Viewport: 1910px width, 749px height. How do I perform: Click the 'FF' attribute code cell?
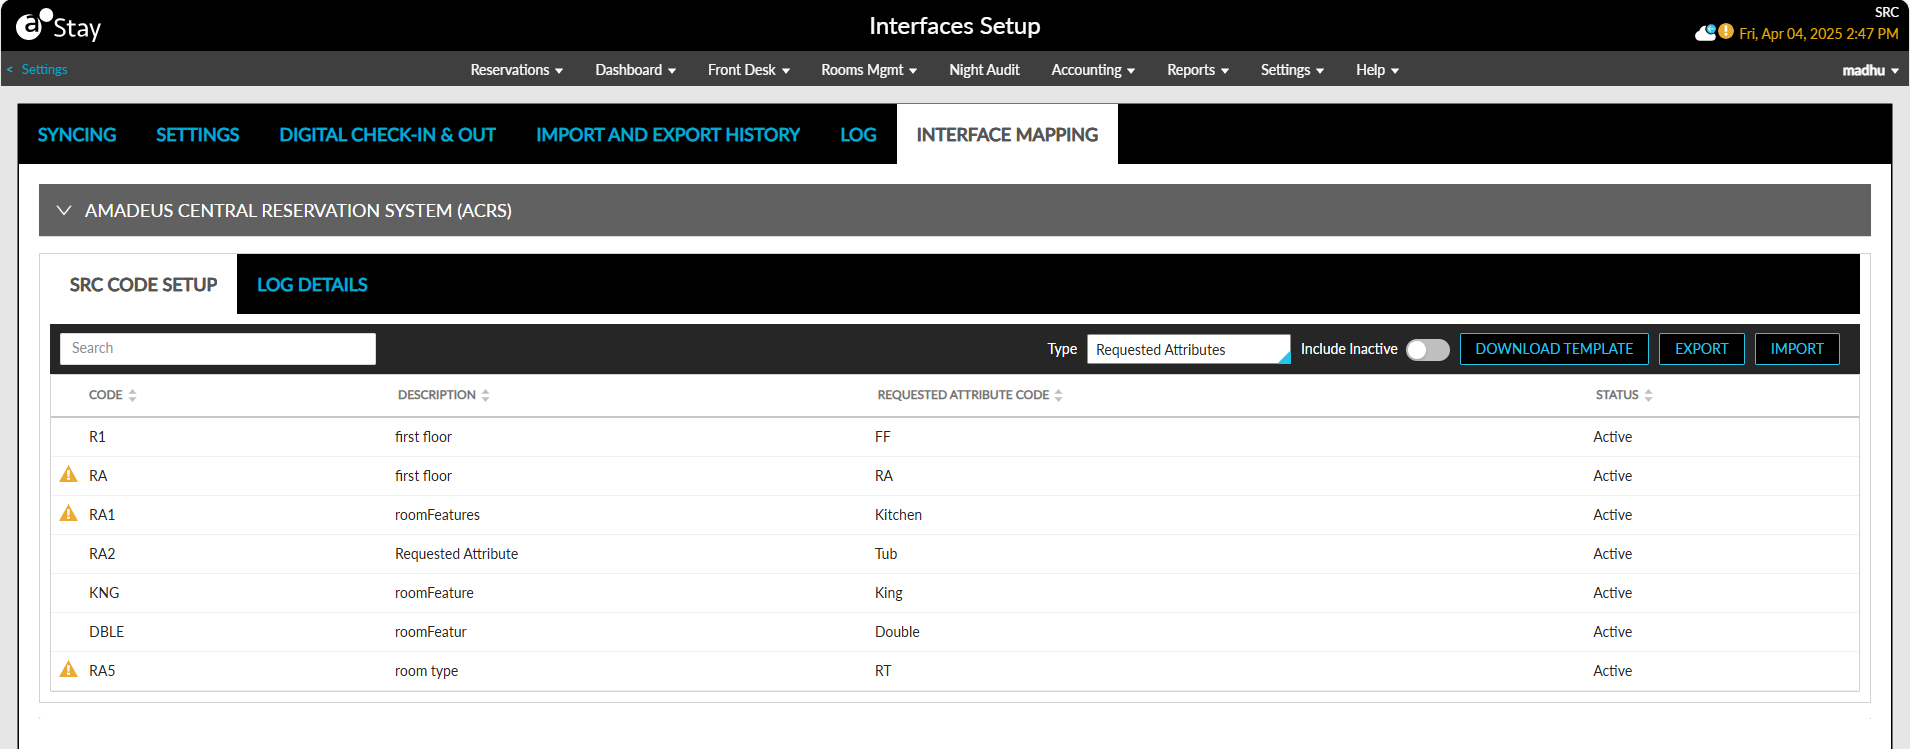[882, 436]
